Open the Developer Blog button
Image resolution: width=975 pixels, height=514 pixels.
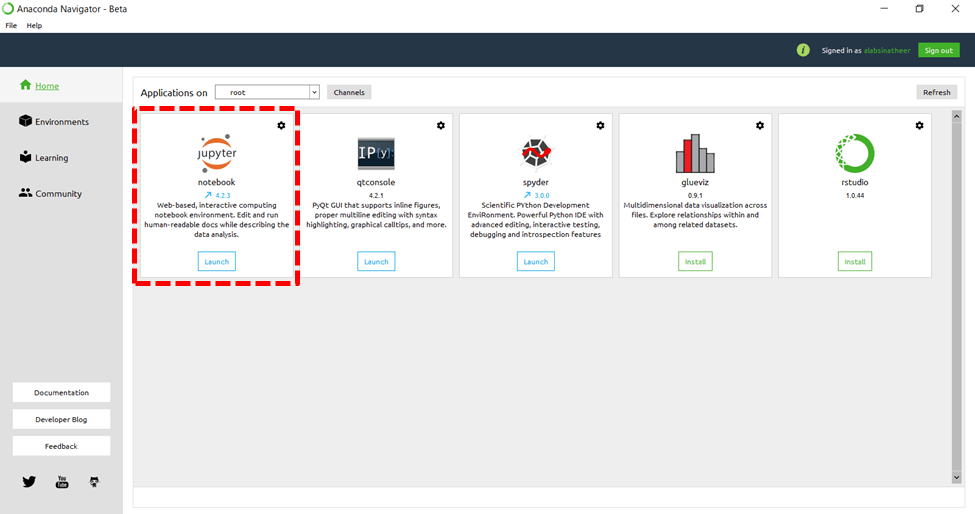(62, 420)
